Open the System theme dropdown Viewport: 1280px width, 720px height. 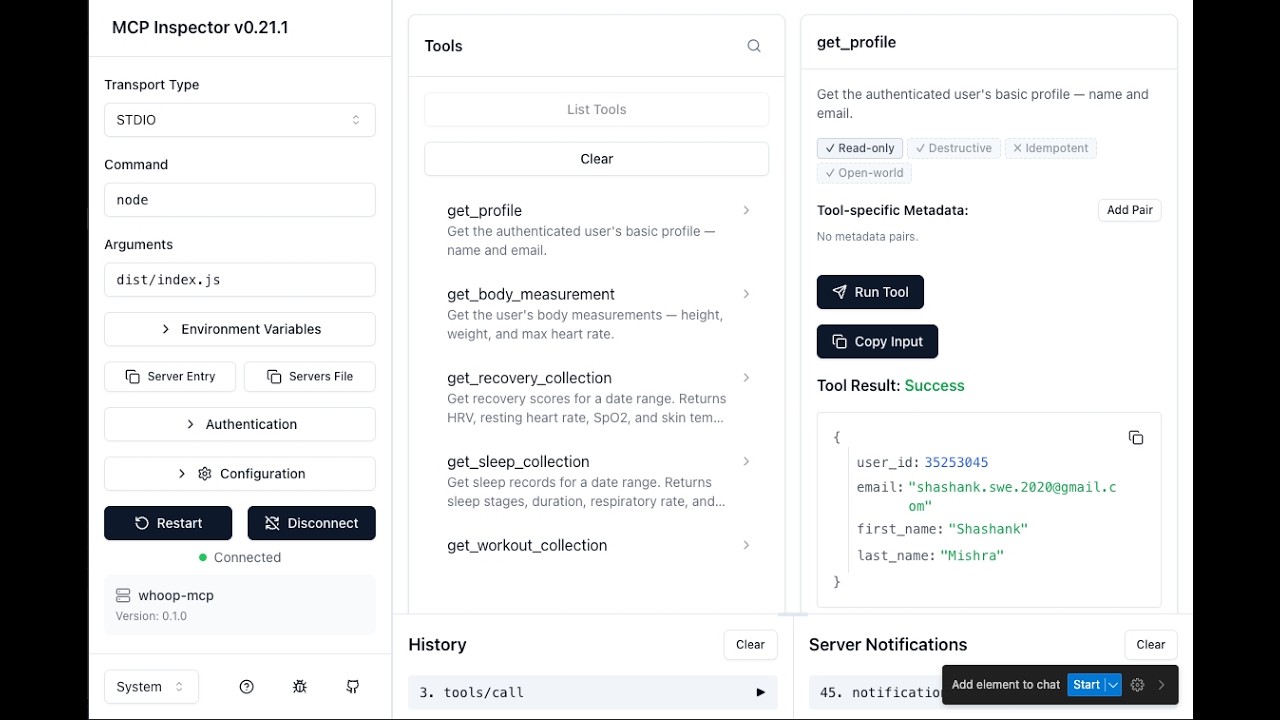pyautogui.click(x=151, y=687)
